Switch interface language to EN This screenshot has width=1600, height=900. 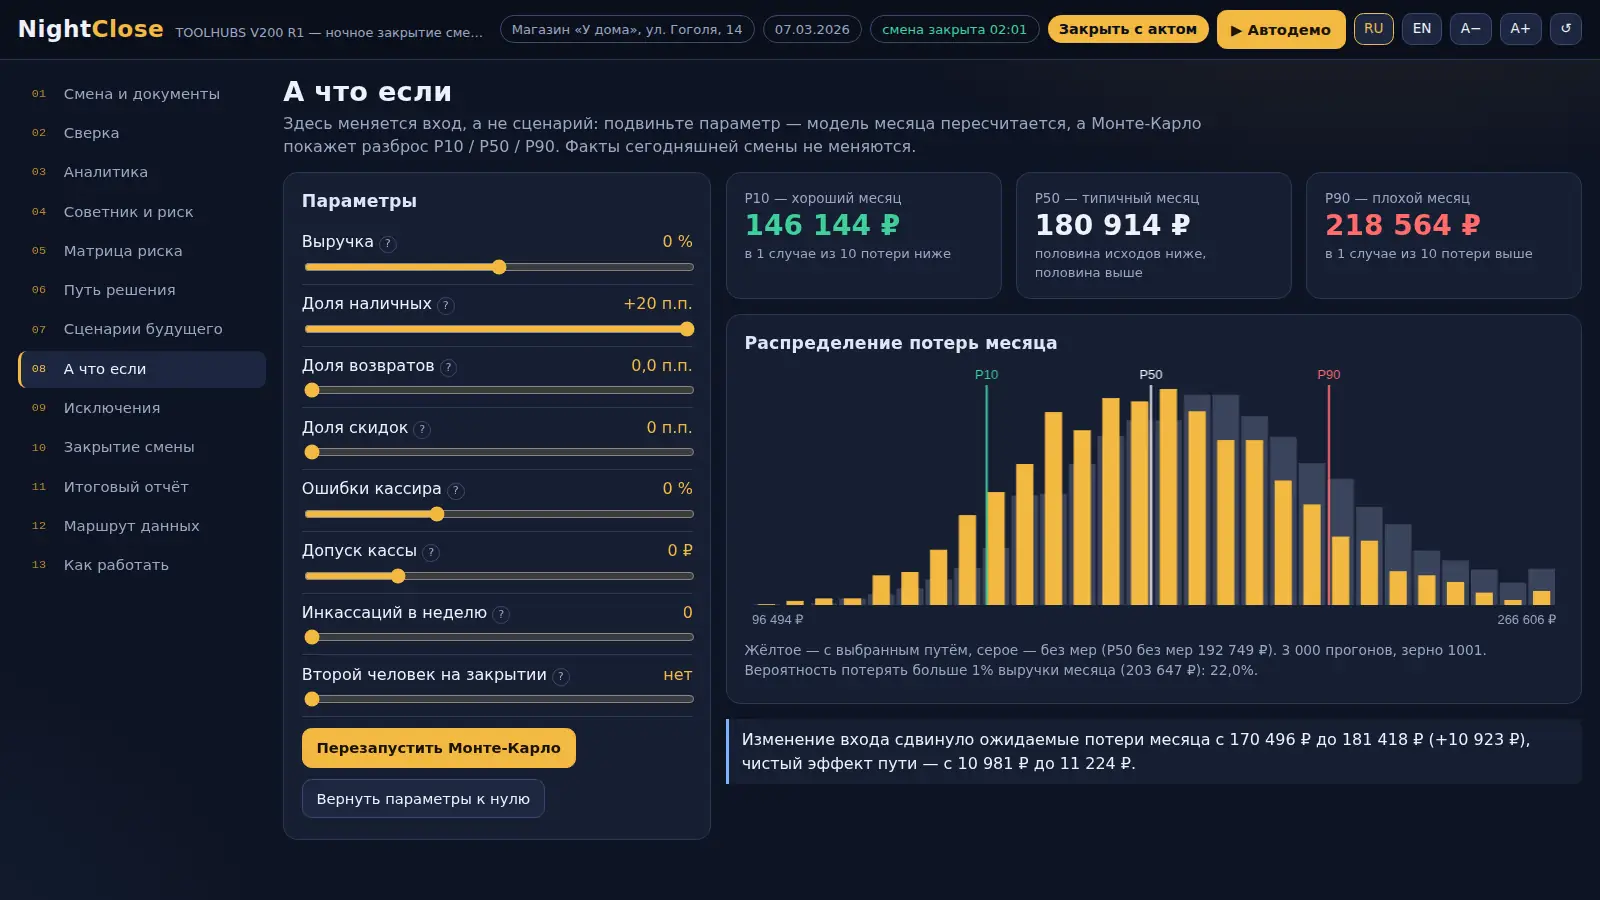(x=1422, y=29)
